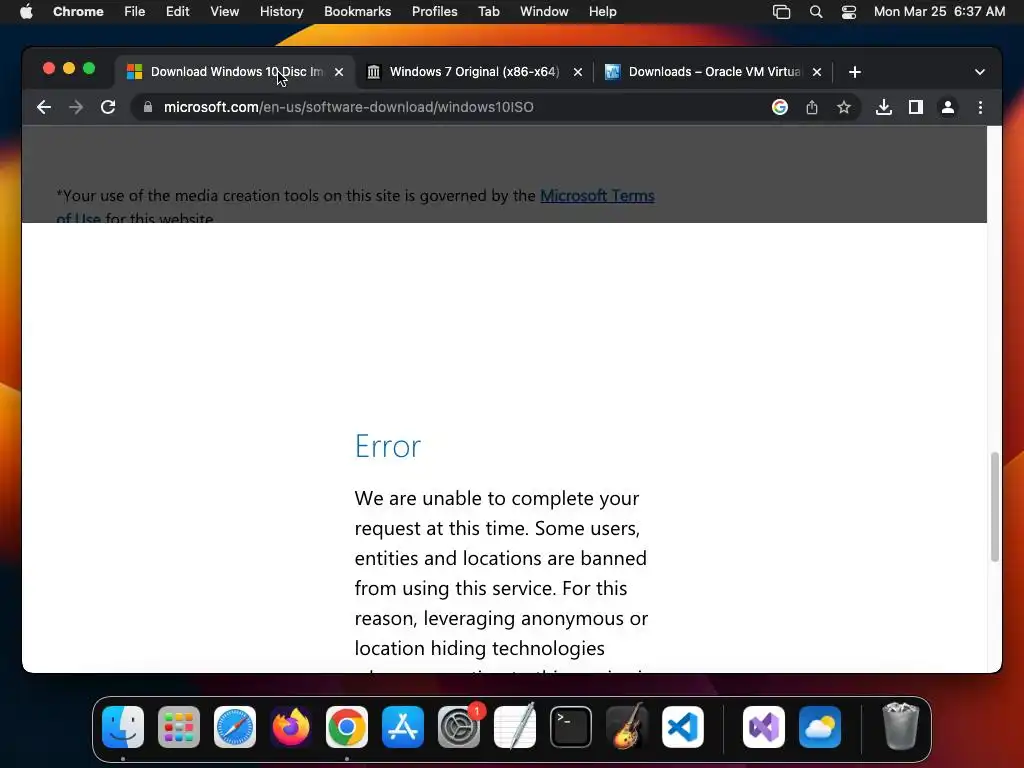Launch Terminal from the Dock
1024x768 pixels.
[x=571, y=727]
